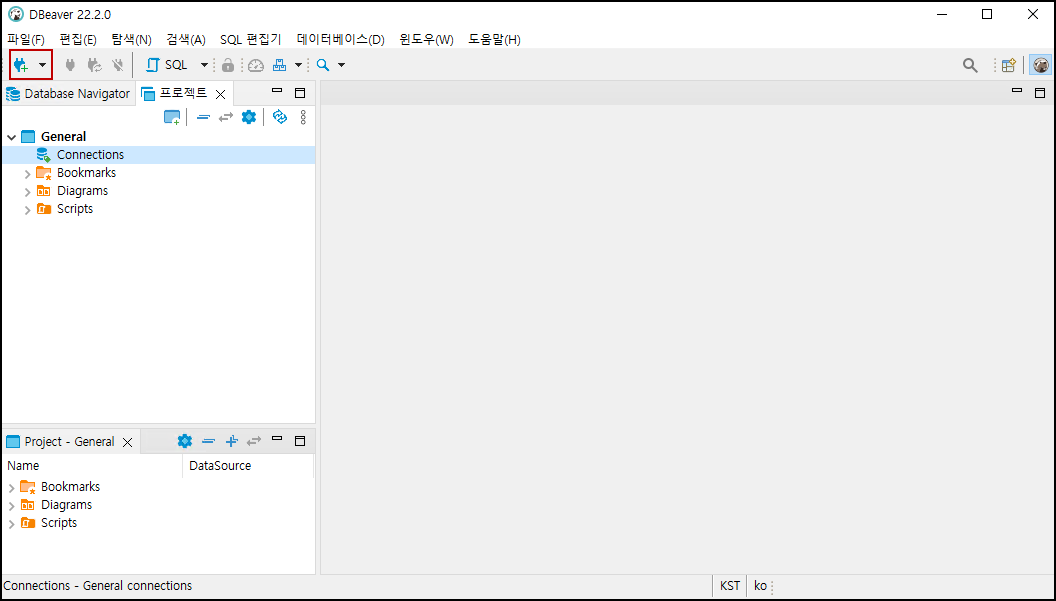This screenshot has height=601, width=1056.
Task: Click the gray global search magnifier
Action: click(970, 65)
